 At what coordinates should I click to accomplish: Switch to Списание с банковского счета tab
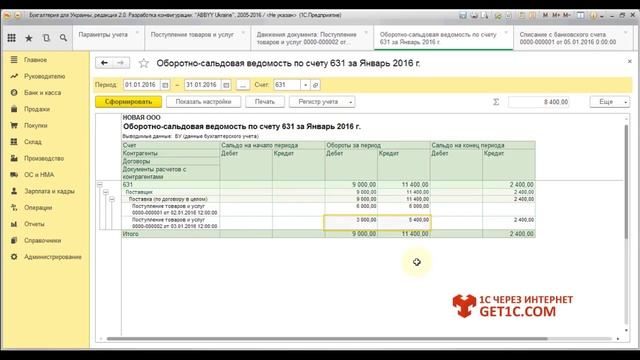pos(573,38)
